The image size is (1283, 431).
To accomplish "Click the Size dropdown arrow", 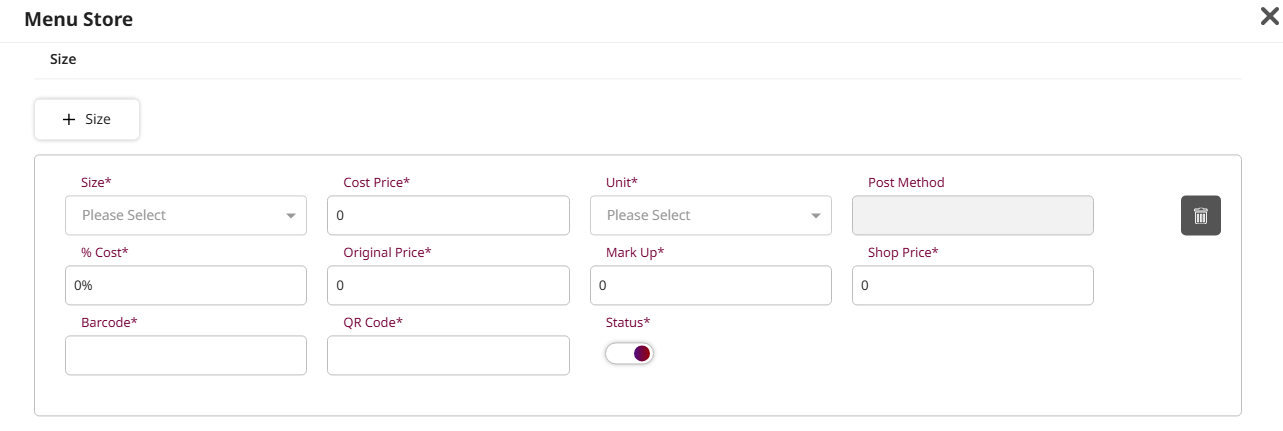I will point(291,216).
